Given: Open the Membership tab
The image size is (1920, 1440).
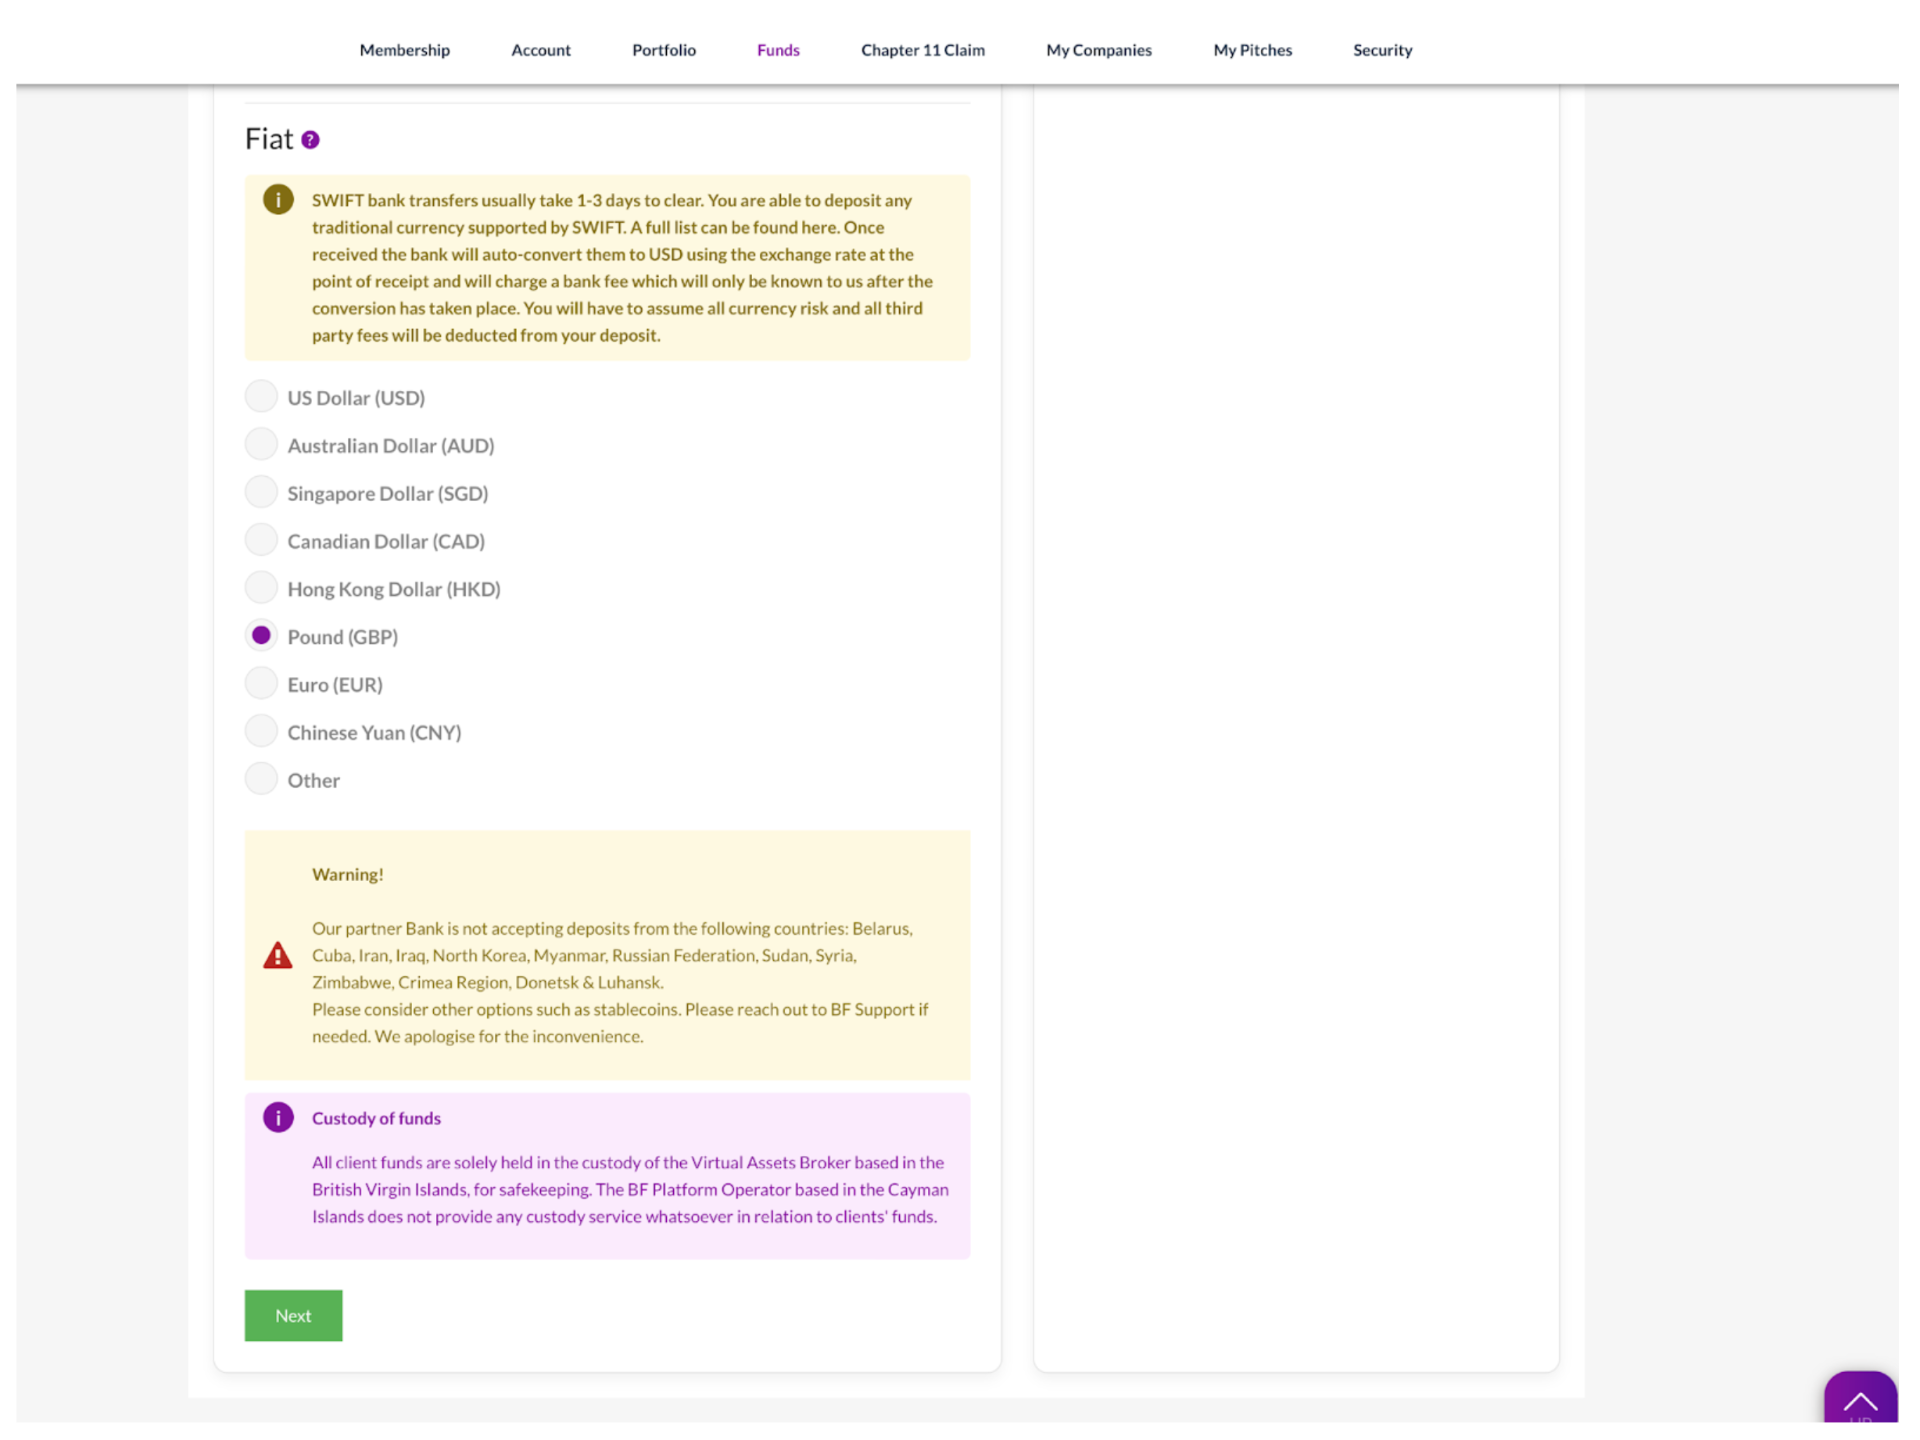Looking at the screenshot, I should pos(404,50).
